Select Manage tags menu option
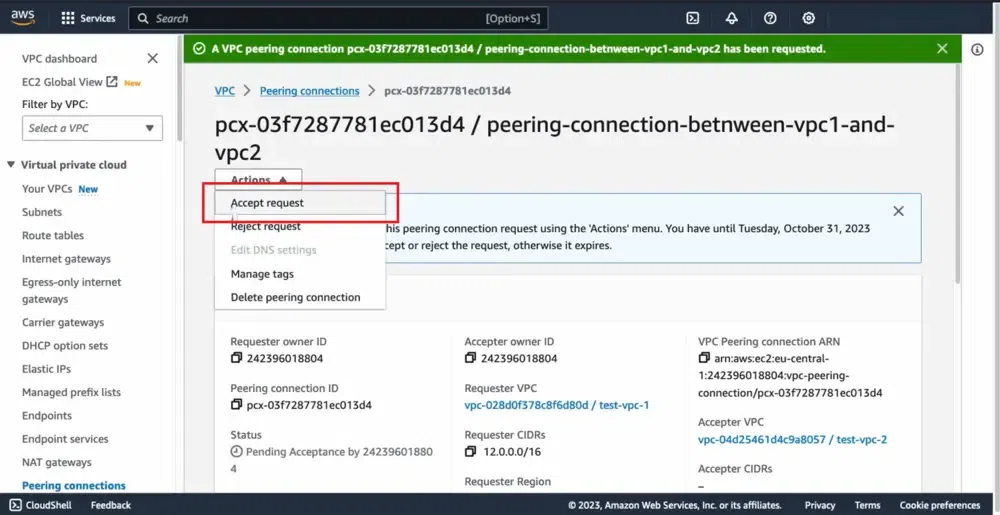The width and height of the screenshot is (1000, 515). coord(262,274)
